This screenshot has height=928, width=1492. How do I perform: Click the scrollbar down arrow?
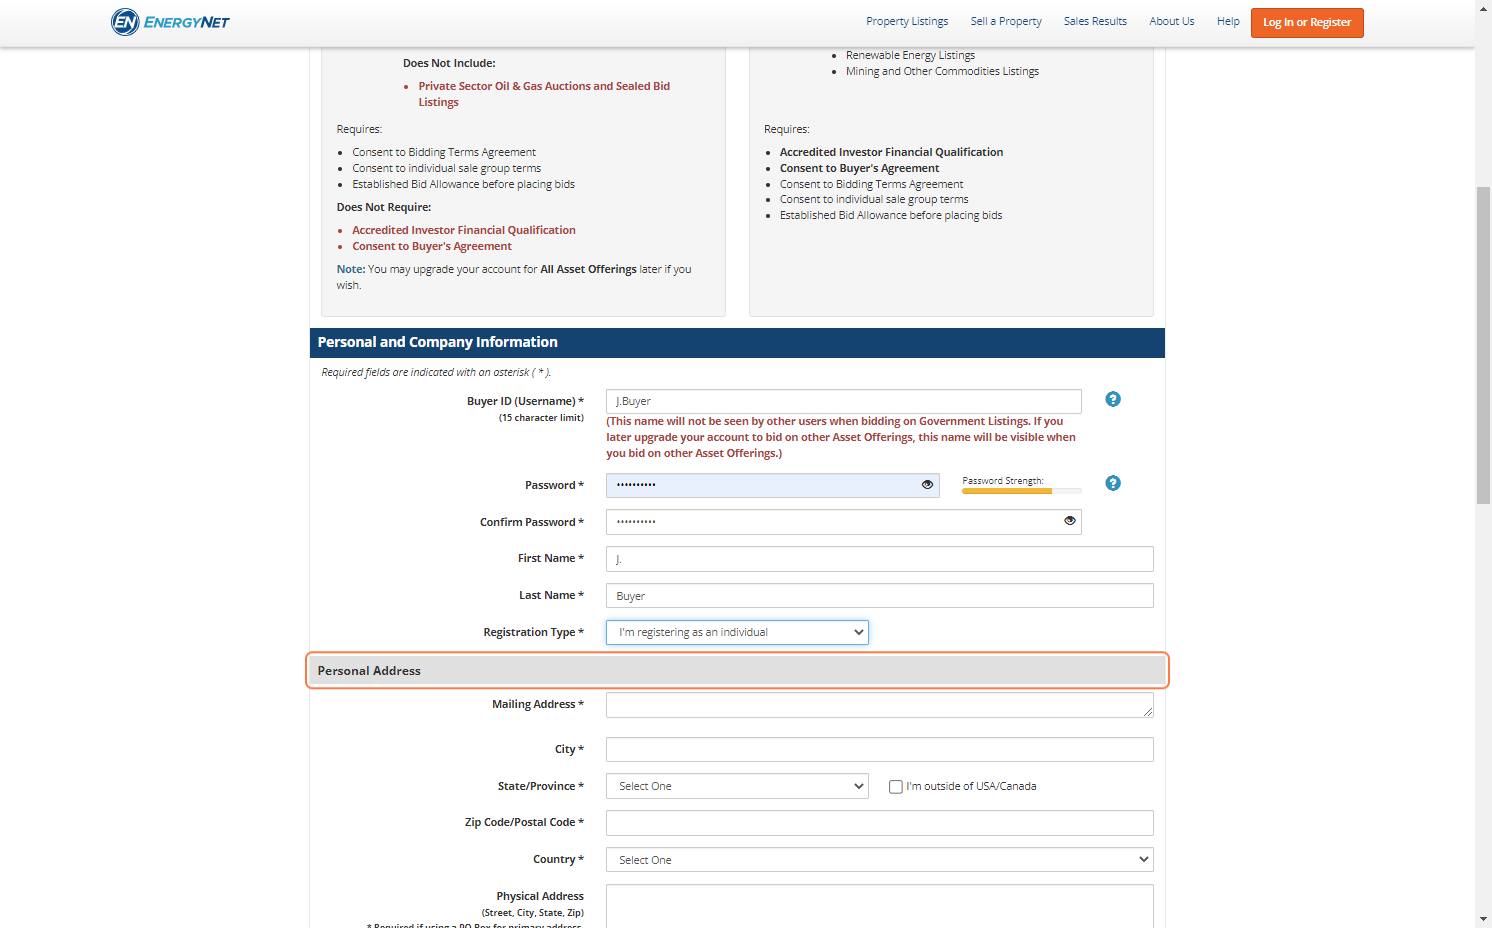(x=1484, y=919)
